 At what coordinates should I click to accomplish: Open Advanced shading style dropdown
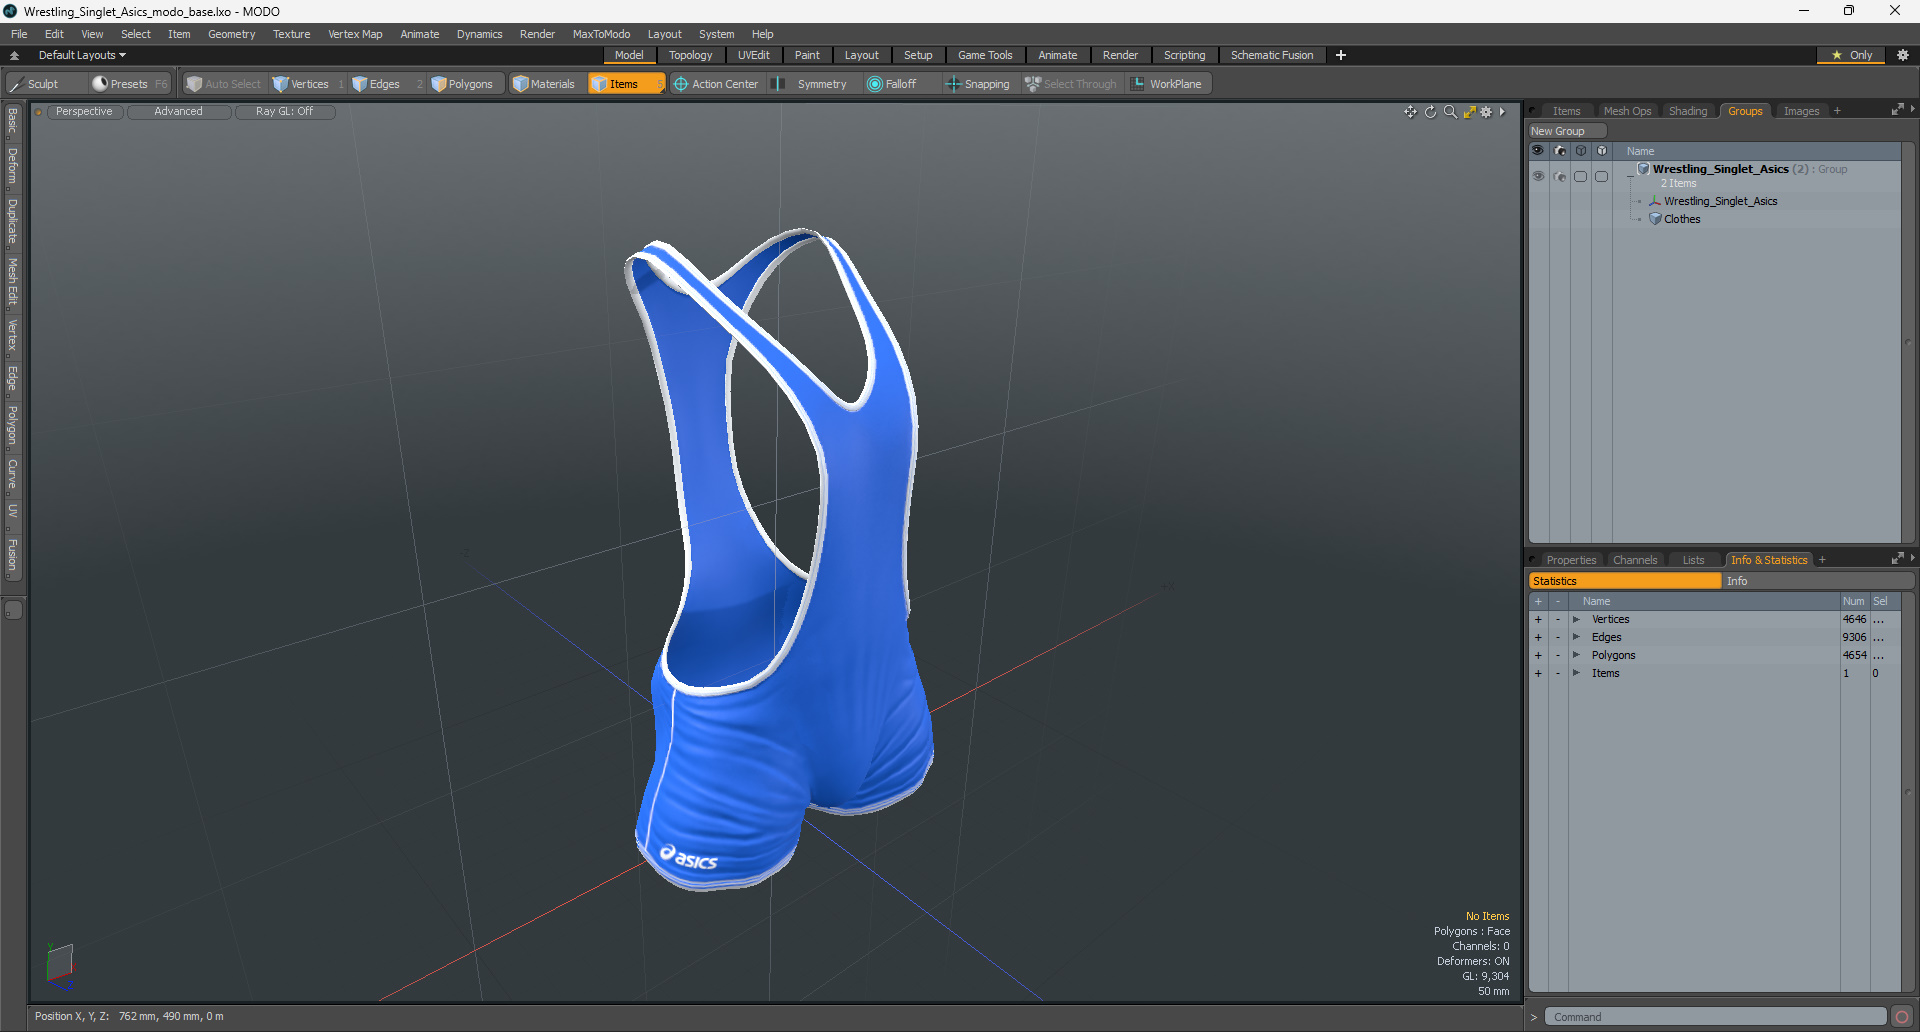[x=179, y=112]
